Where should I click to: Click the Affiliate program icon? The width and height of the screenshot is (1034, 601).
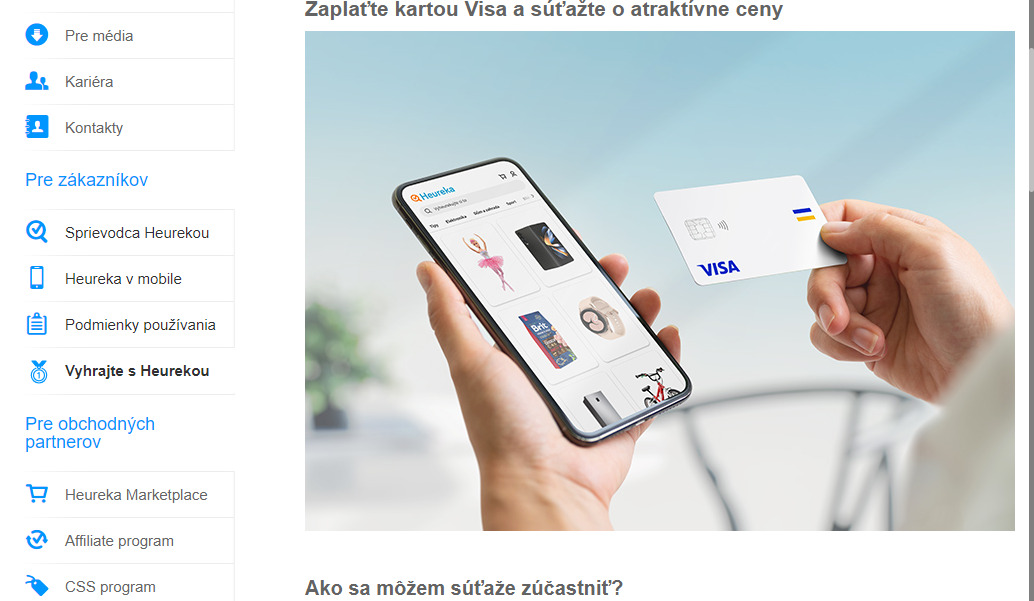pyautogui.click(x=37, y=540)
